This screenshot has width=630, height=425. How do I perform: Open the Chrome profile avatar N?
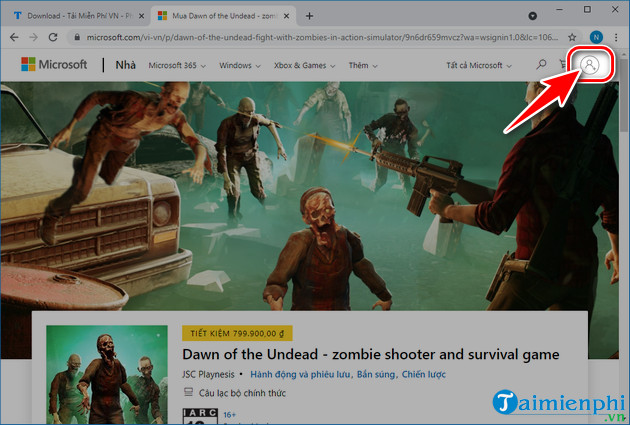pos(596,37)
